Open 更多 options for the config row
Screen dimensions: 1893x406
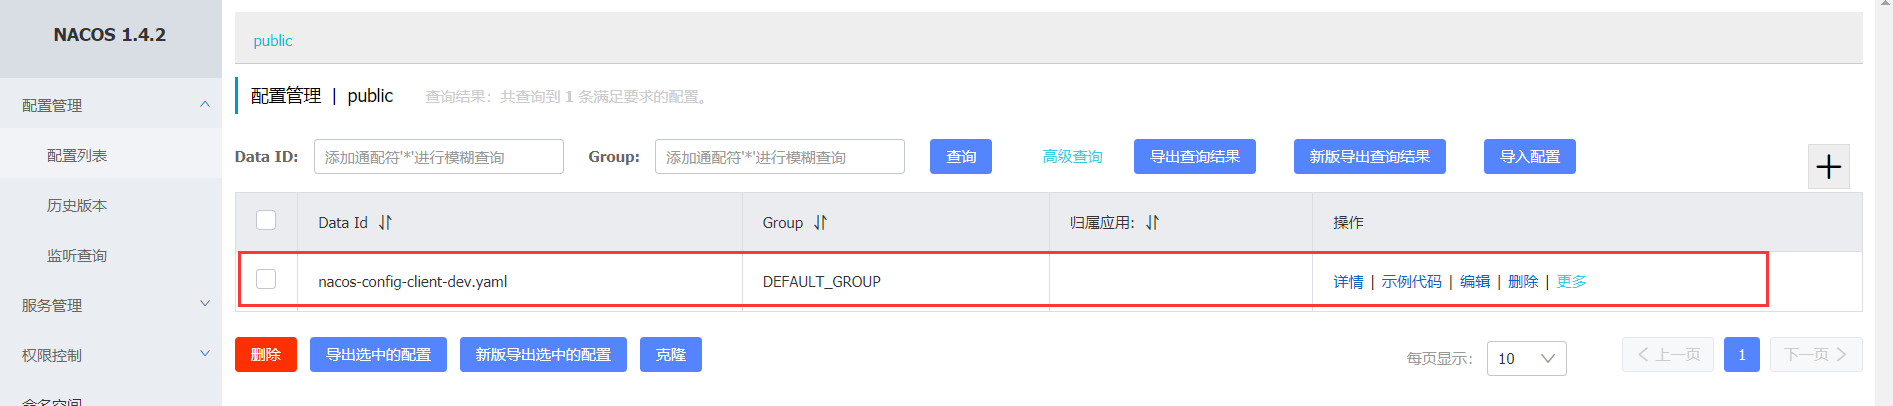pyautogui.click(x=1571, y=282)
